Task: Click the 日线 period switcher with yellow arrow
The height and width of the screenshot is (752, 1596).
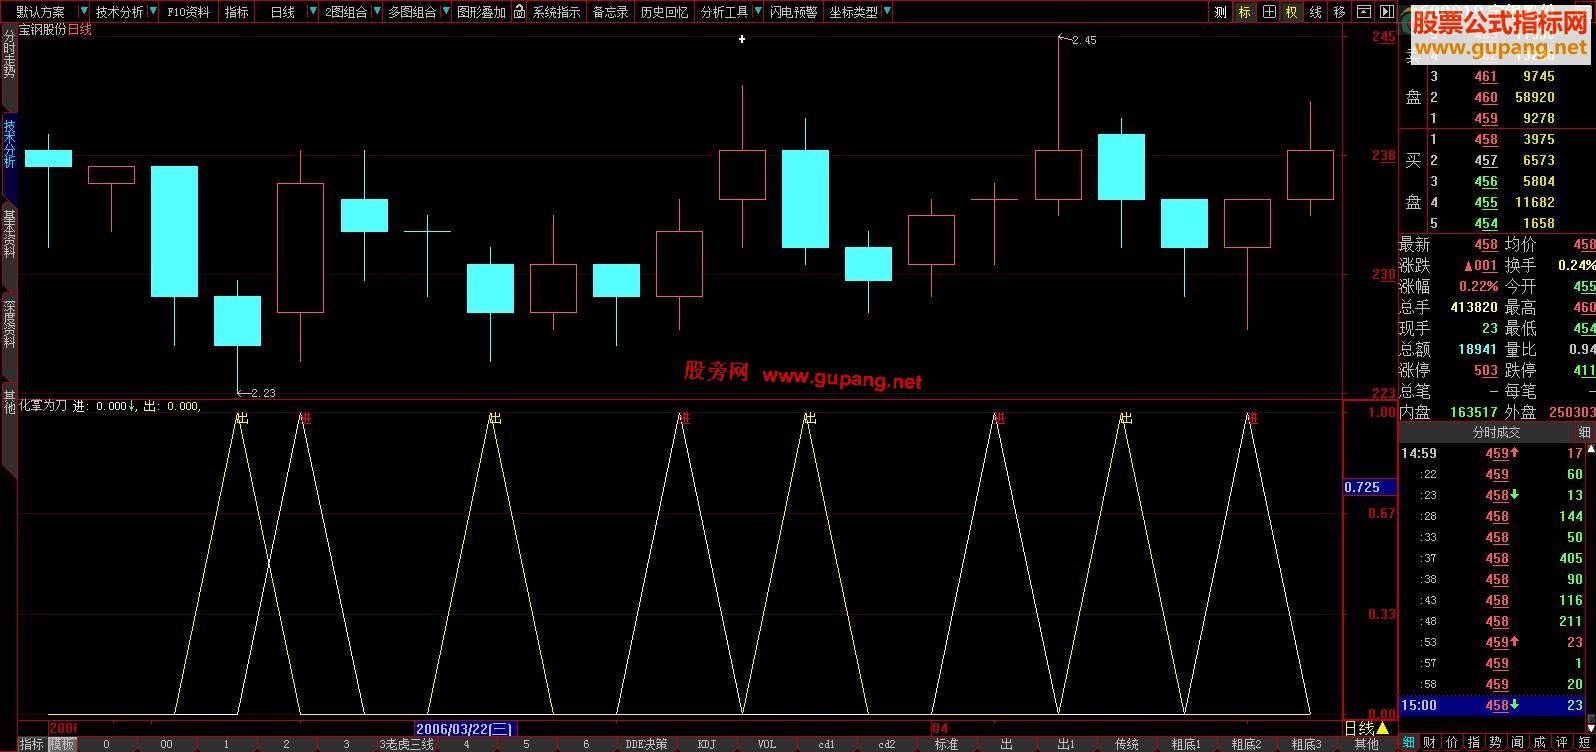Action: click(1367, 728)
